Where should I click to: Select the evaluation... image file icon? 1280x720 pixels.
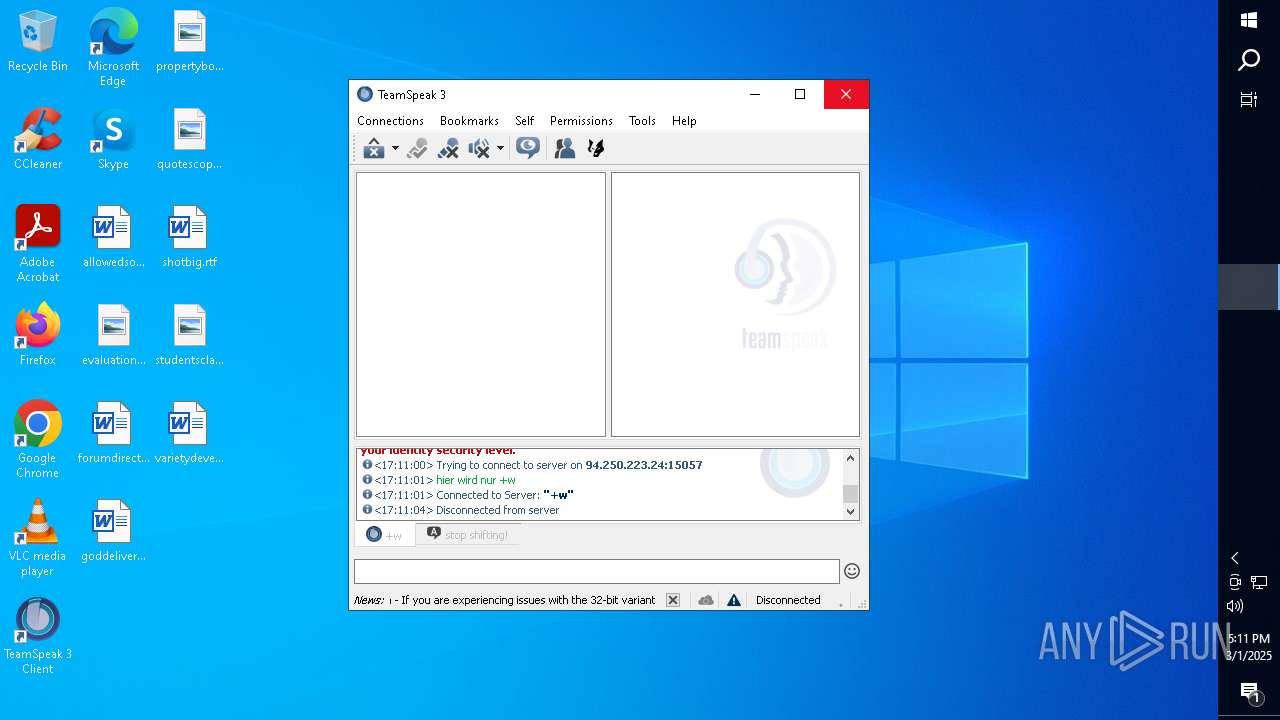[113, 335]
